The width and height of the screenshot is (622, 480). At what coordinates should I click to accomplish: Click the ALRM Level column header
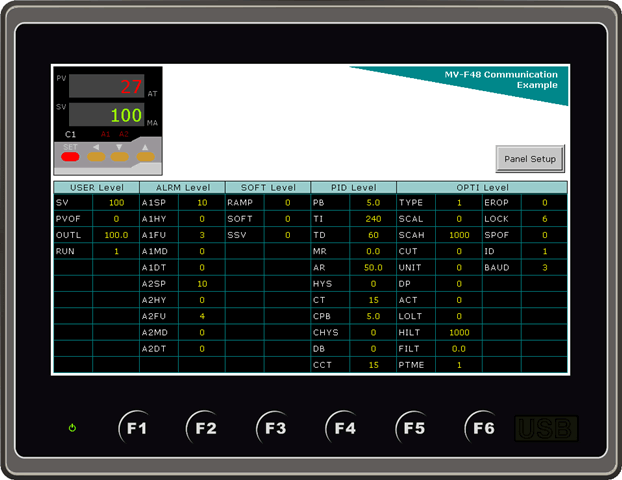pos(182,187)
